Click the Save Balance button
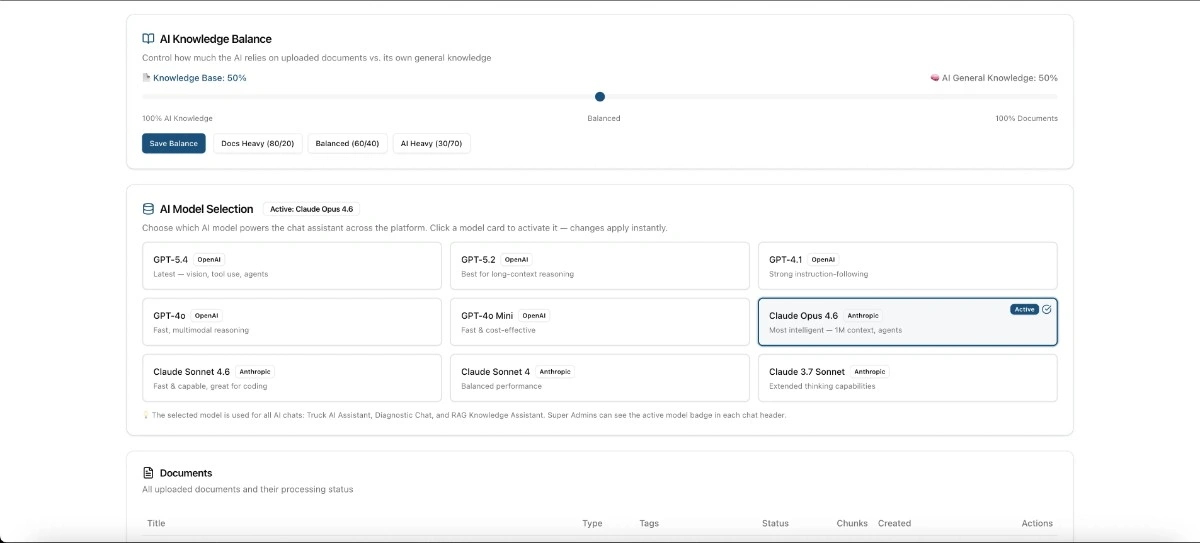 click(174, 144)
